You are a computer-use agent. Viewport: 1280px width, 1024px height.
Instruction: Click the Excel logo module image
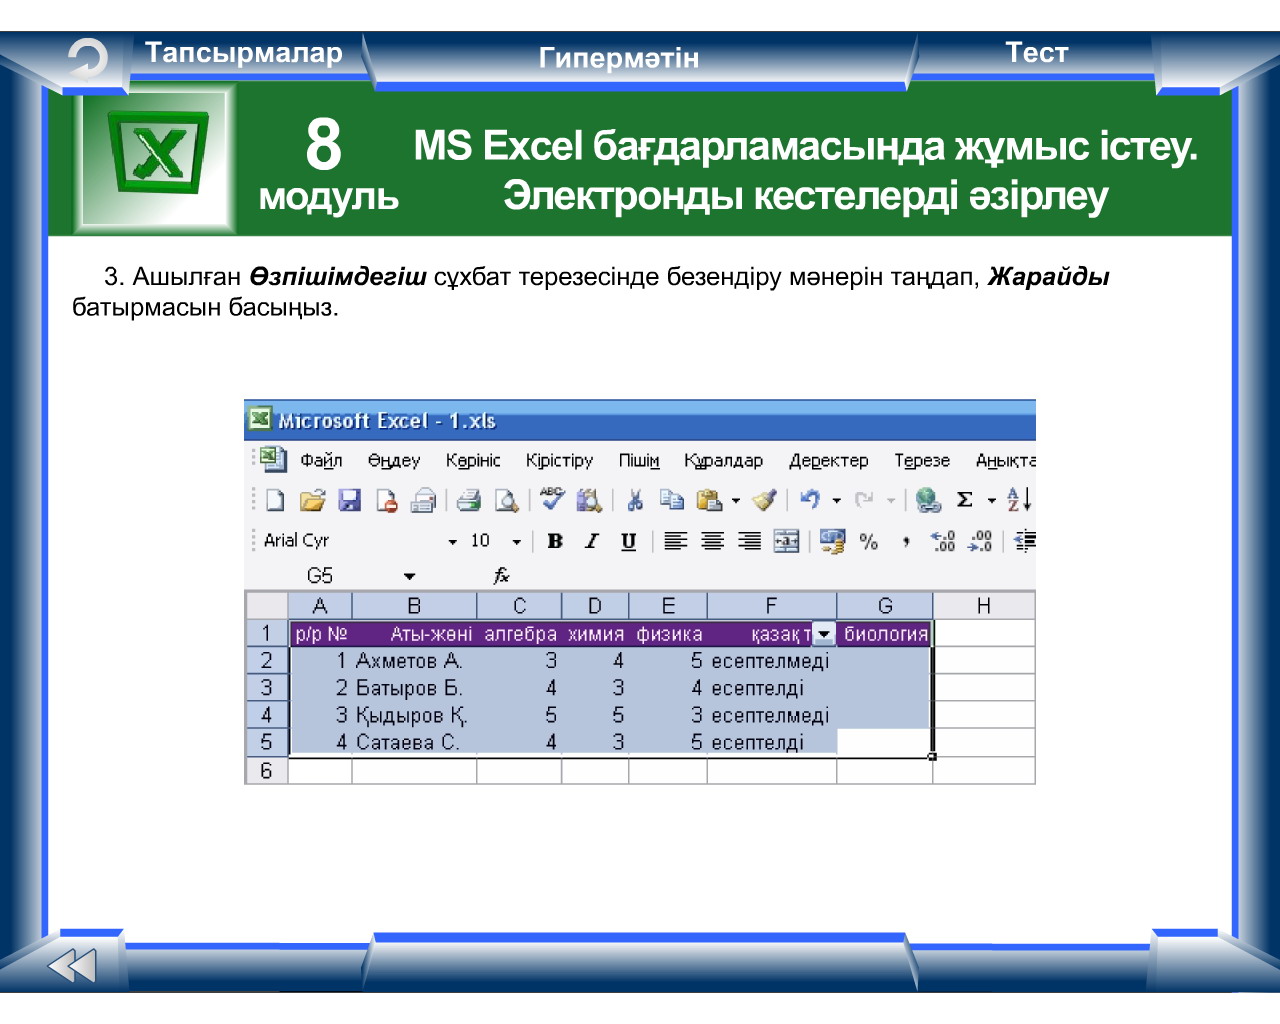coord(157,157)
